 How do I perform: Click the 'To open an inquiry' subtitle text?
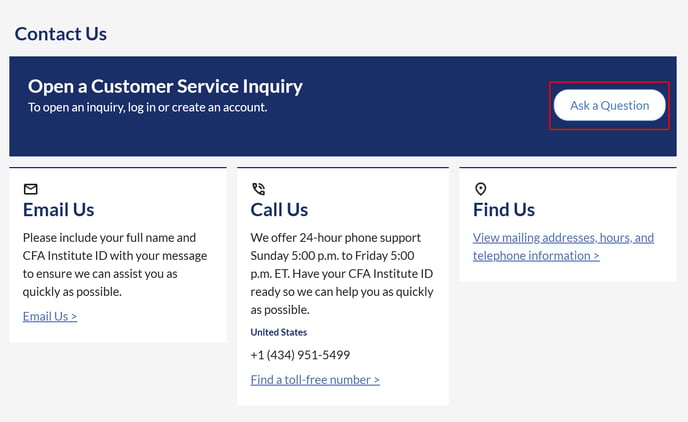click(148, 107)
